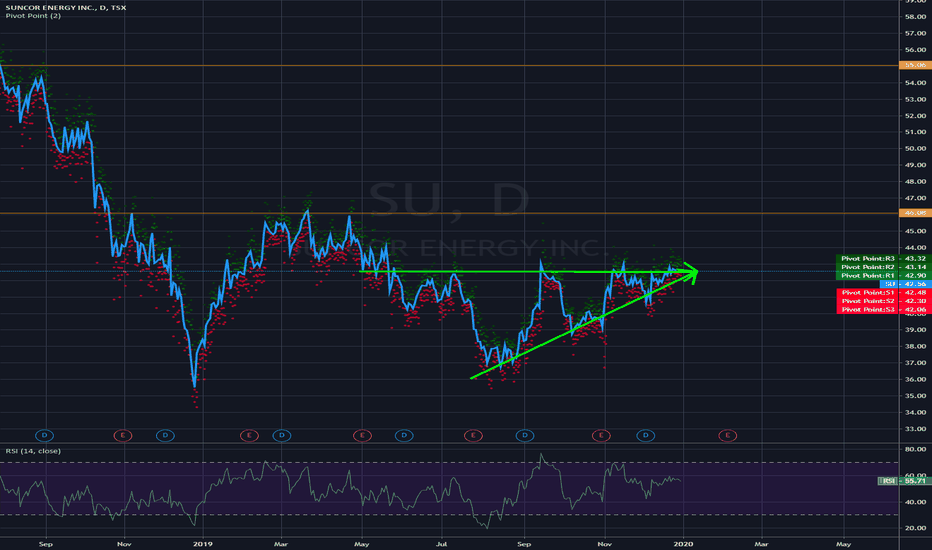Click the Pivot Point:R3 43.32 label
932x550 pixels.
pos(884,259)
